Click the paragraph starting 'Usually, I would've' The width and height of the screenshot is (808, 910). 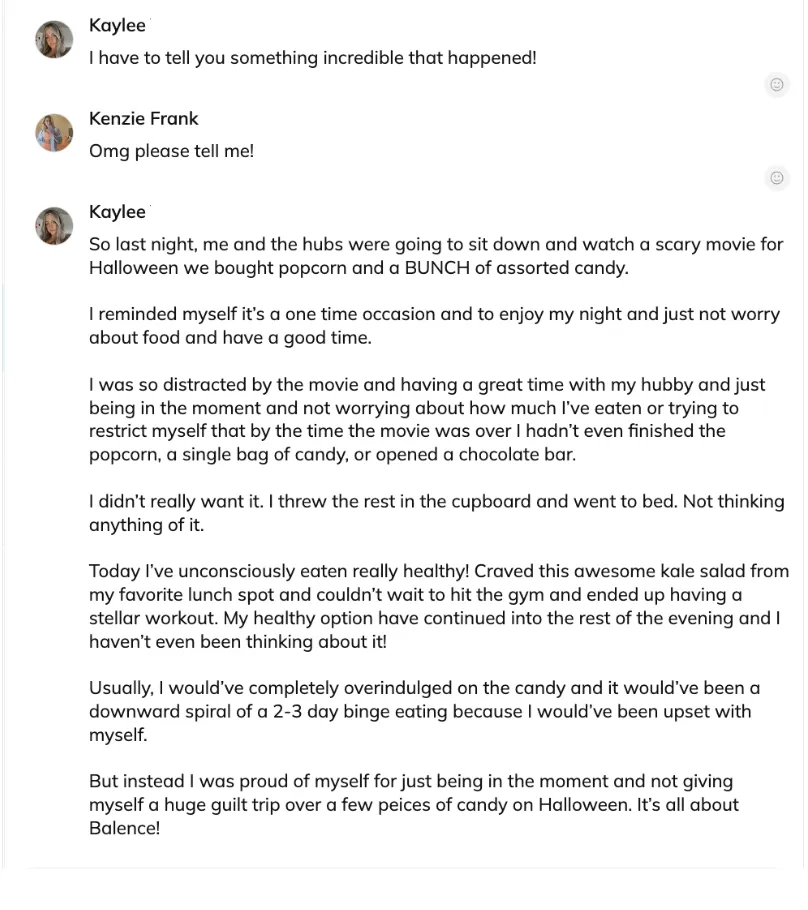(x=424, y=712)
